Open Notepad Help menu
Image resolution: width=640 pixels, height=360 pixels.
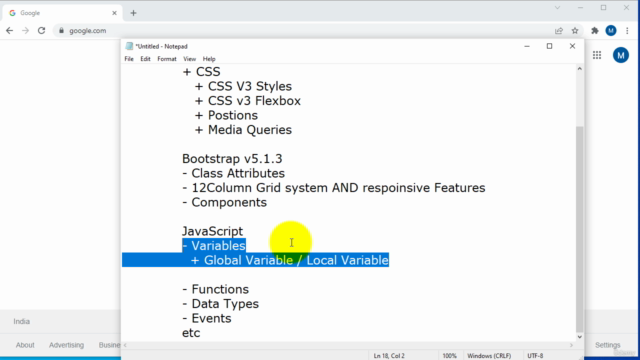coord(209,59)
